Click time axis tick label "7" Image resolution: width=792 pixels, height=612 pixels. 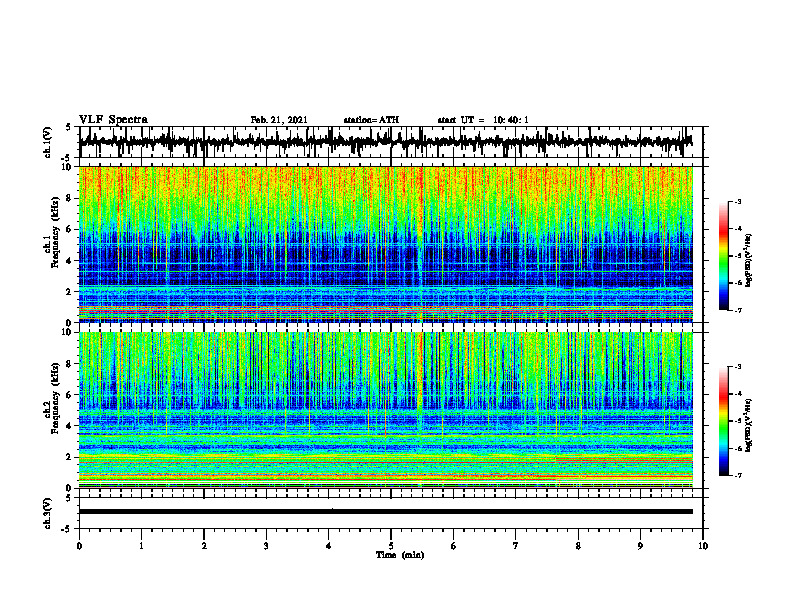tap(516, 546)
